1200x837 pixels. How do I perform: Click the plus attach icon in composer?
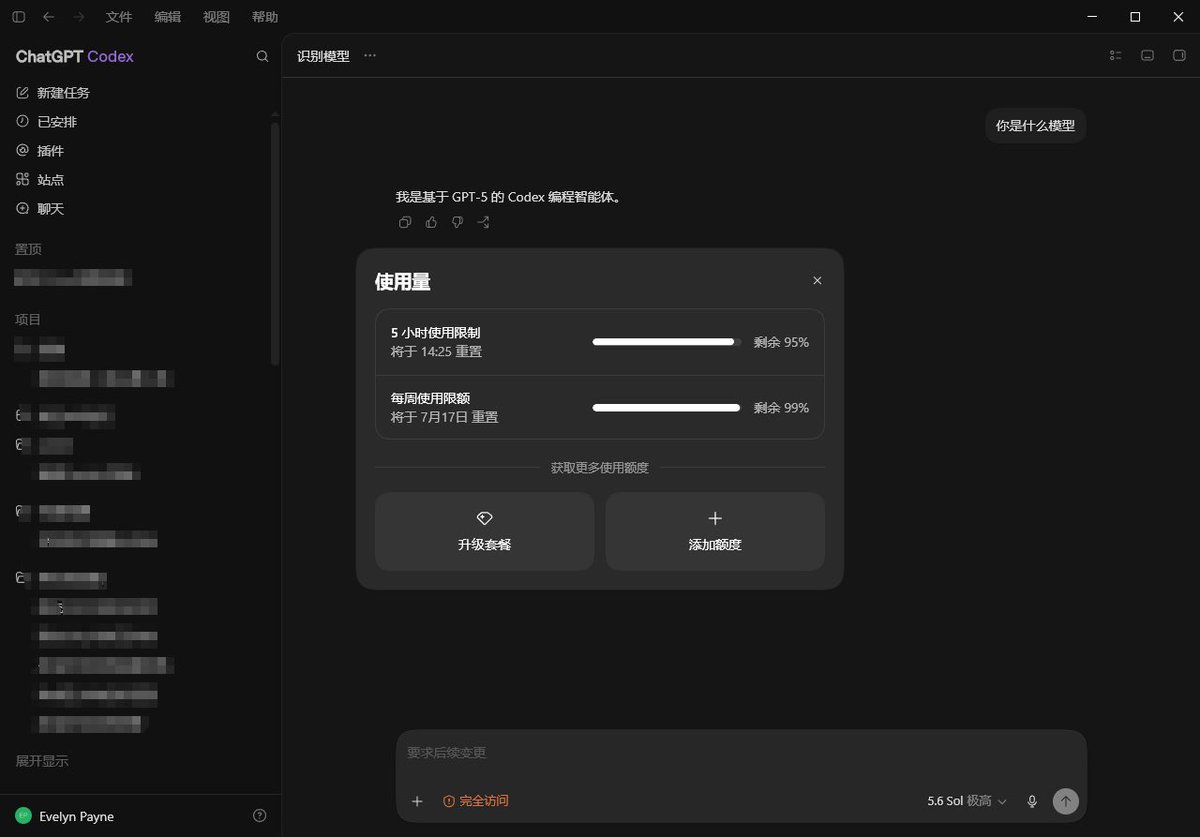[x=418, y=801]
